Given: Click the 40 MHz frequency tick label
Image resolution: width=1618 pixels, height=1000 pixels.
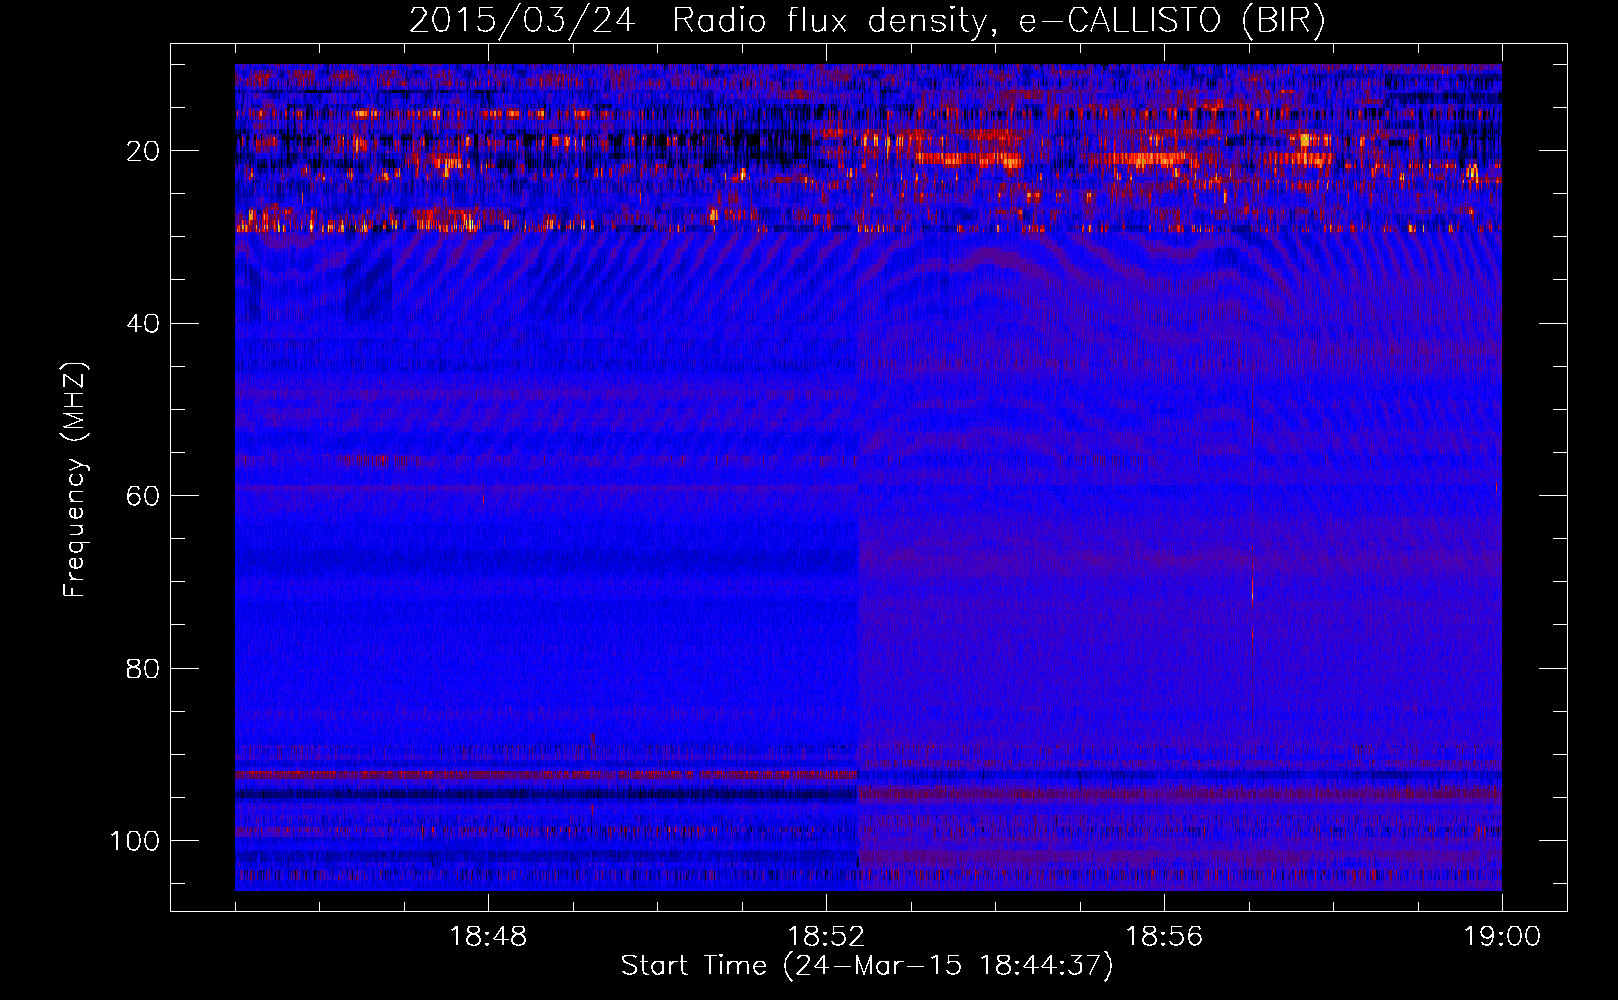Looking at the screenshot, I should (x=143, y=323).
